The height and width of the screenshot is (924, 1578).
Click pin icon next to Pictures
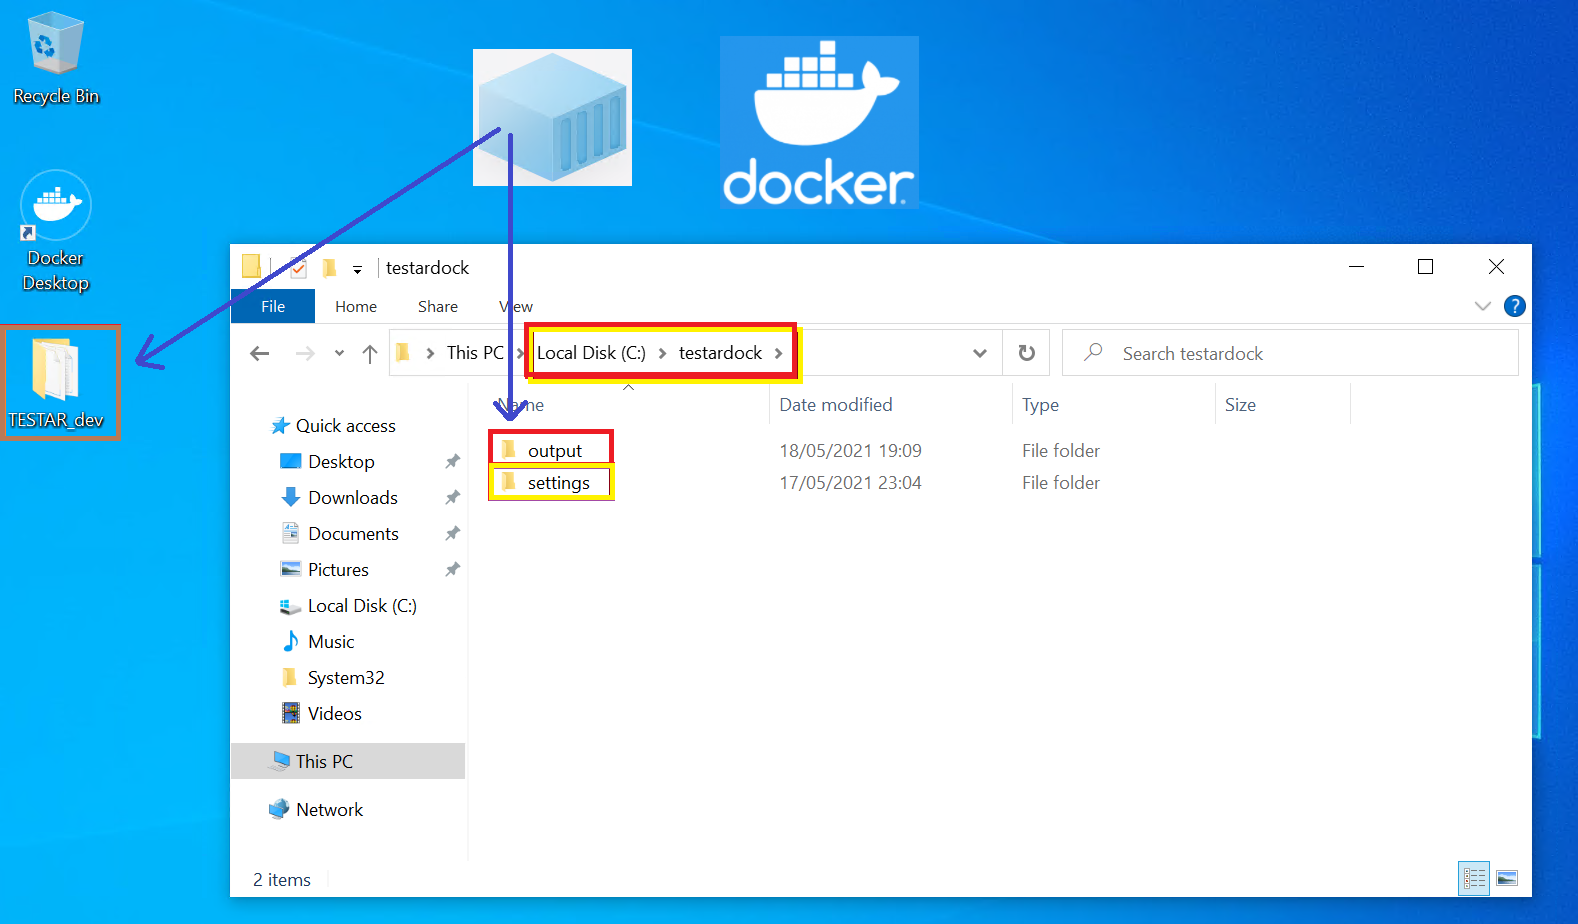[452, 569]
